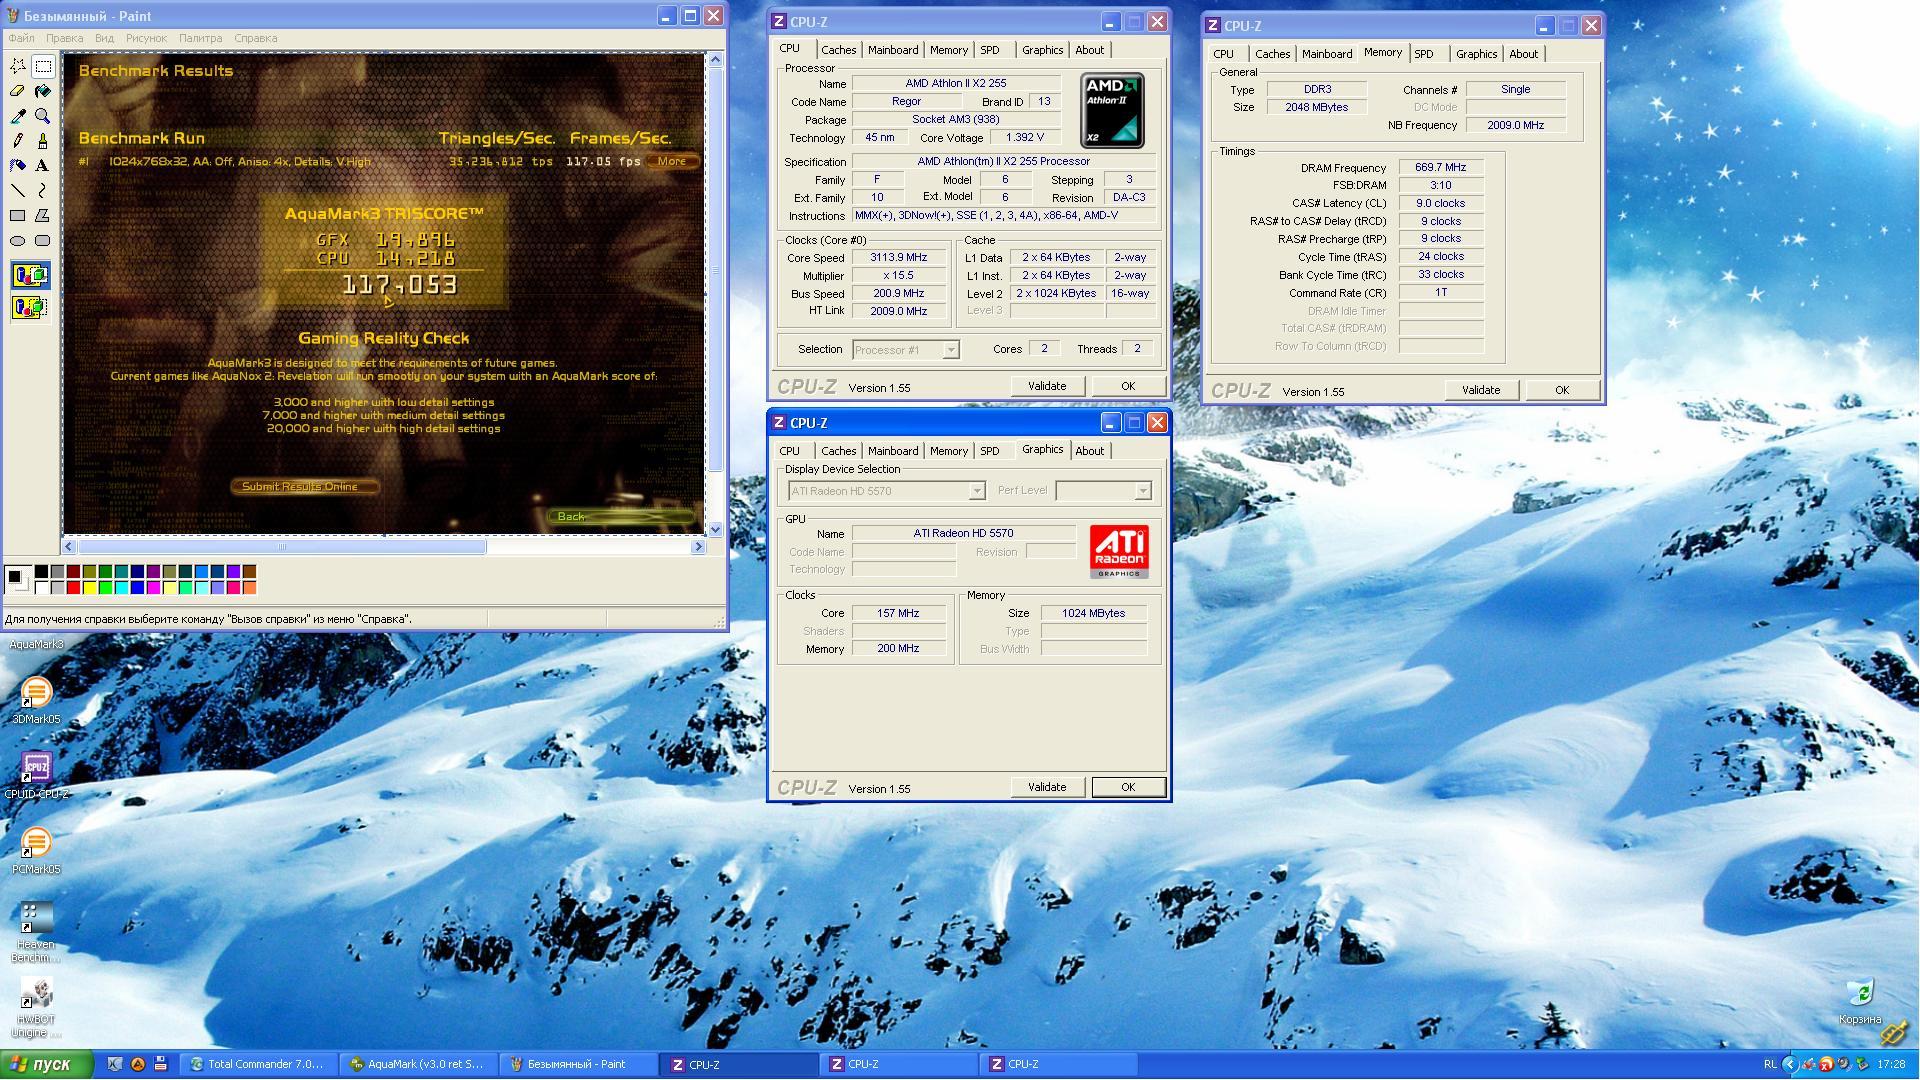Click Paint's horizontal scrollbar right arrow
1920x1080 pixels.
(698, 547)
